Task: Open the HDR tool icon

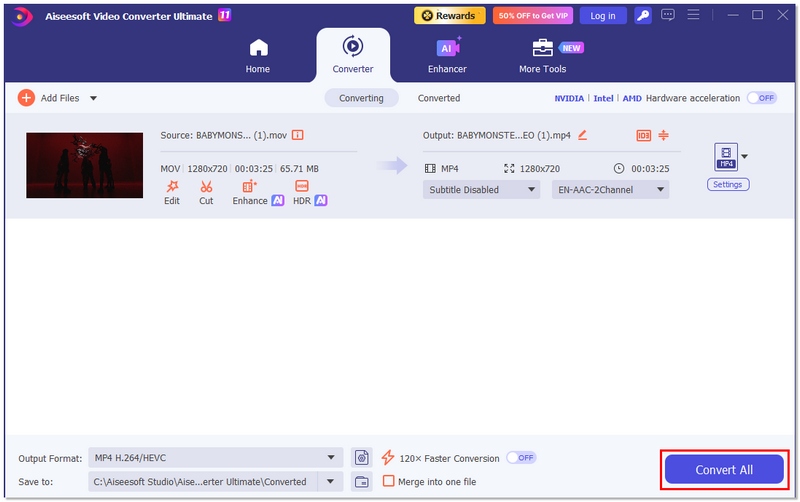Action: coord(301,186)
